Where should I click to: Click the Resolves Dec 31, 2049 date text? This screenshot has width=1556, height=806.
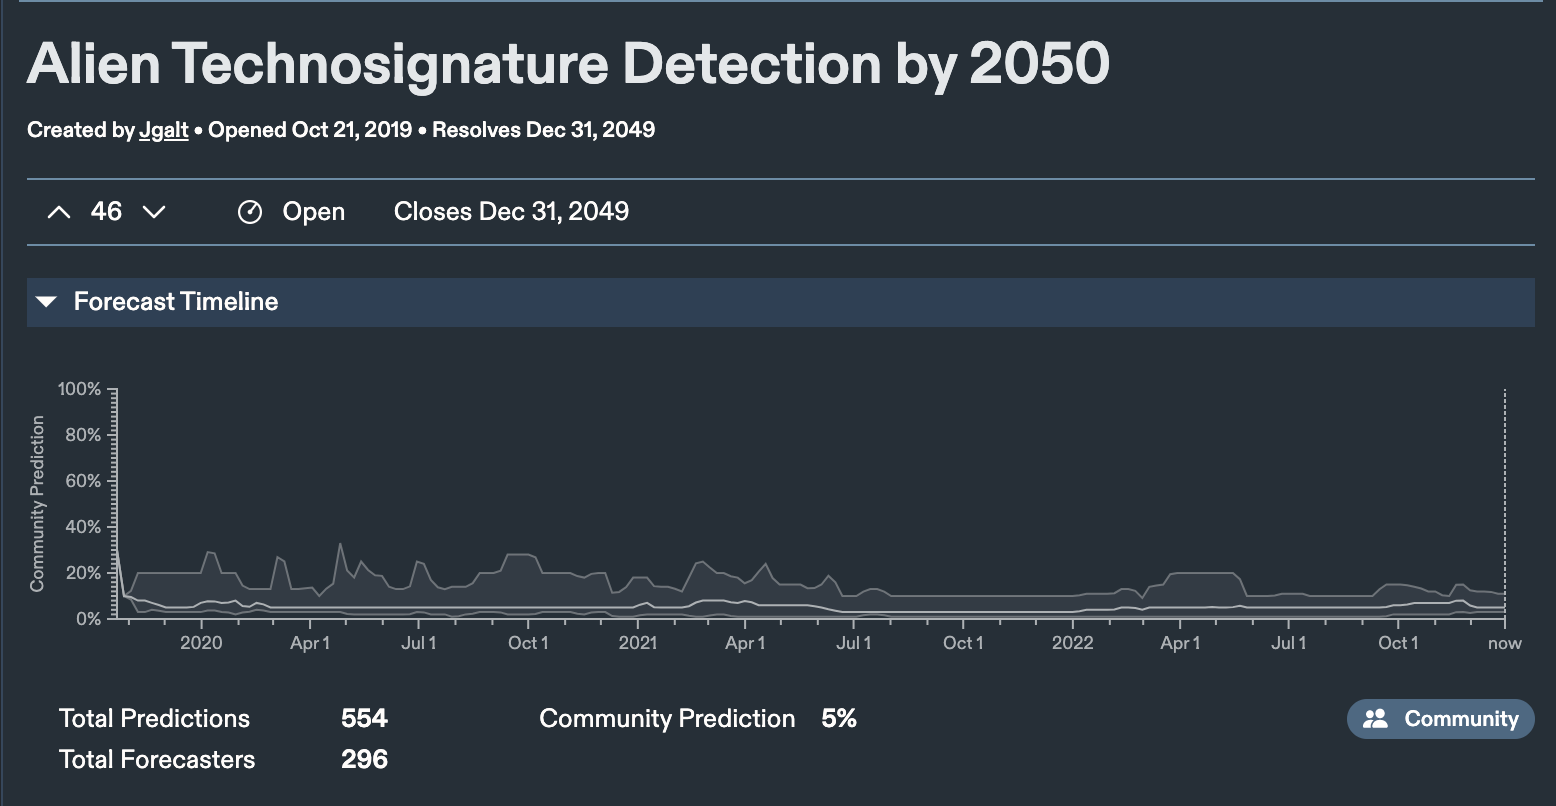pyautogui.click(x=543, y=130)
